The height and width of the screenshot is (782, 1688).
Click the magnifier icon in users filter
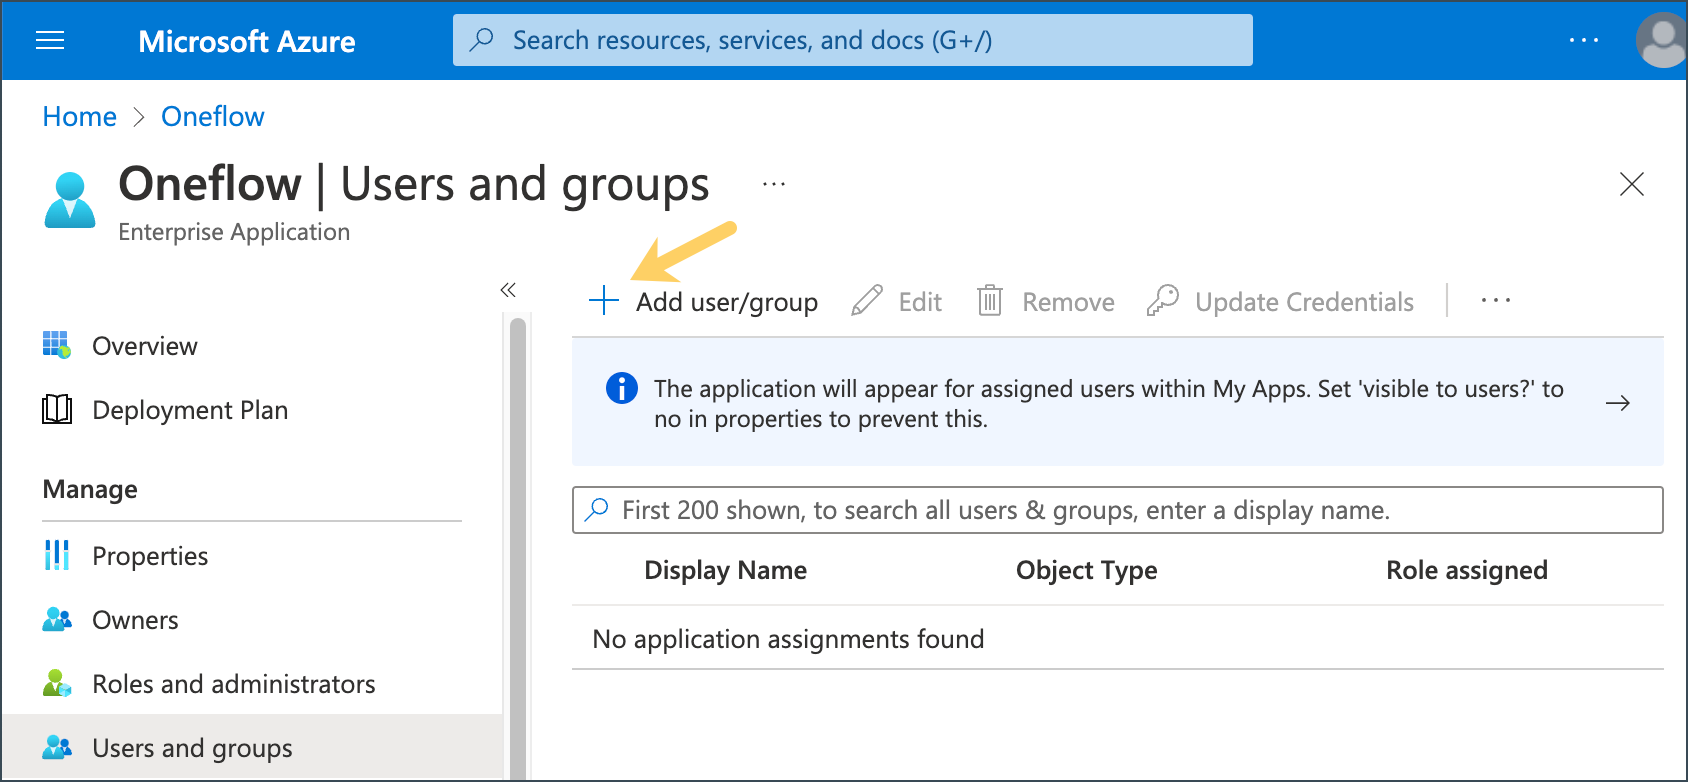point(597,510)
